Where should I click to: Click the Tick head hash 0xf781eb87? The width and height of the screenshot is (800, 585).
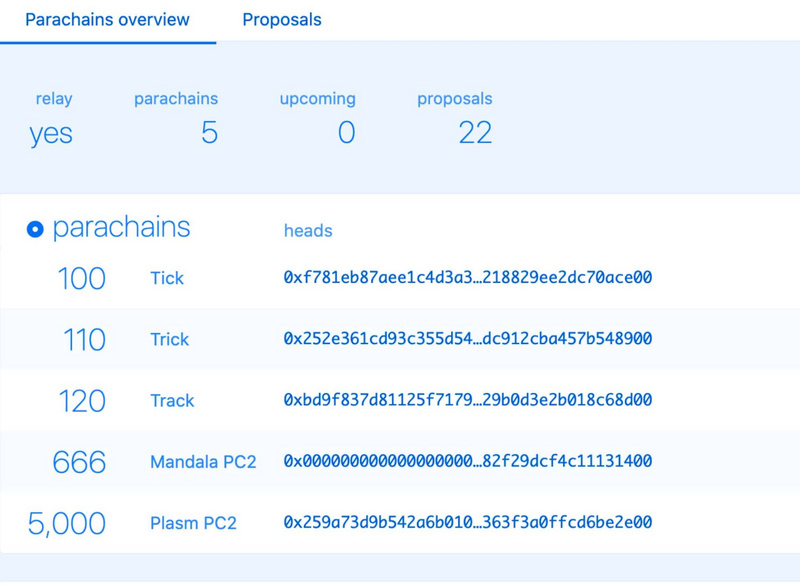click(468, 278)
